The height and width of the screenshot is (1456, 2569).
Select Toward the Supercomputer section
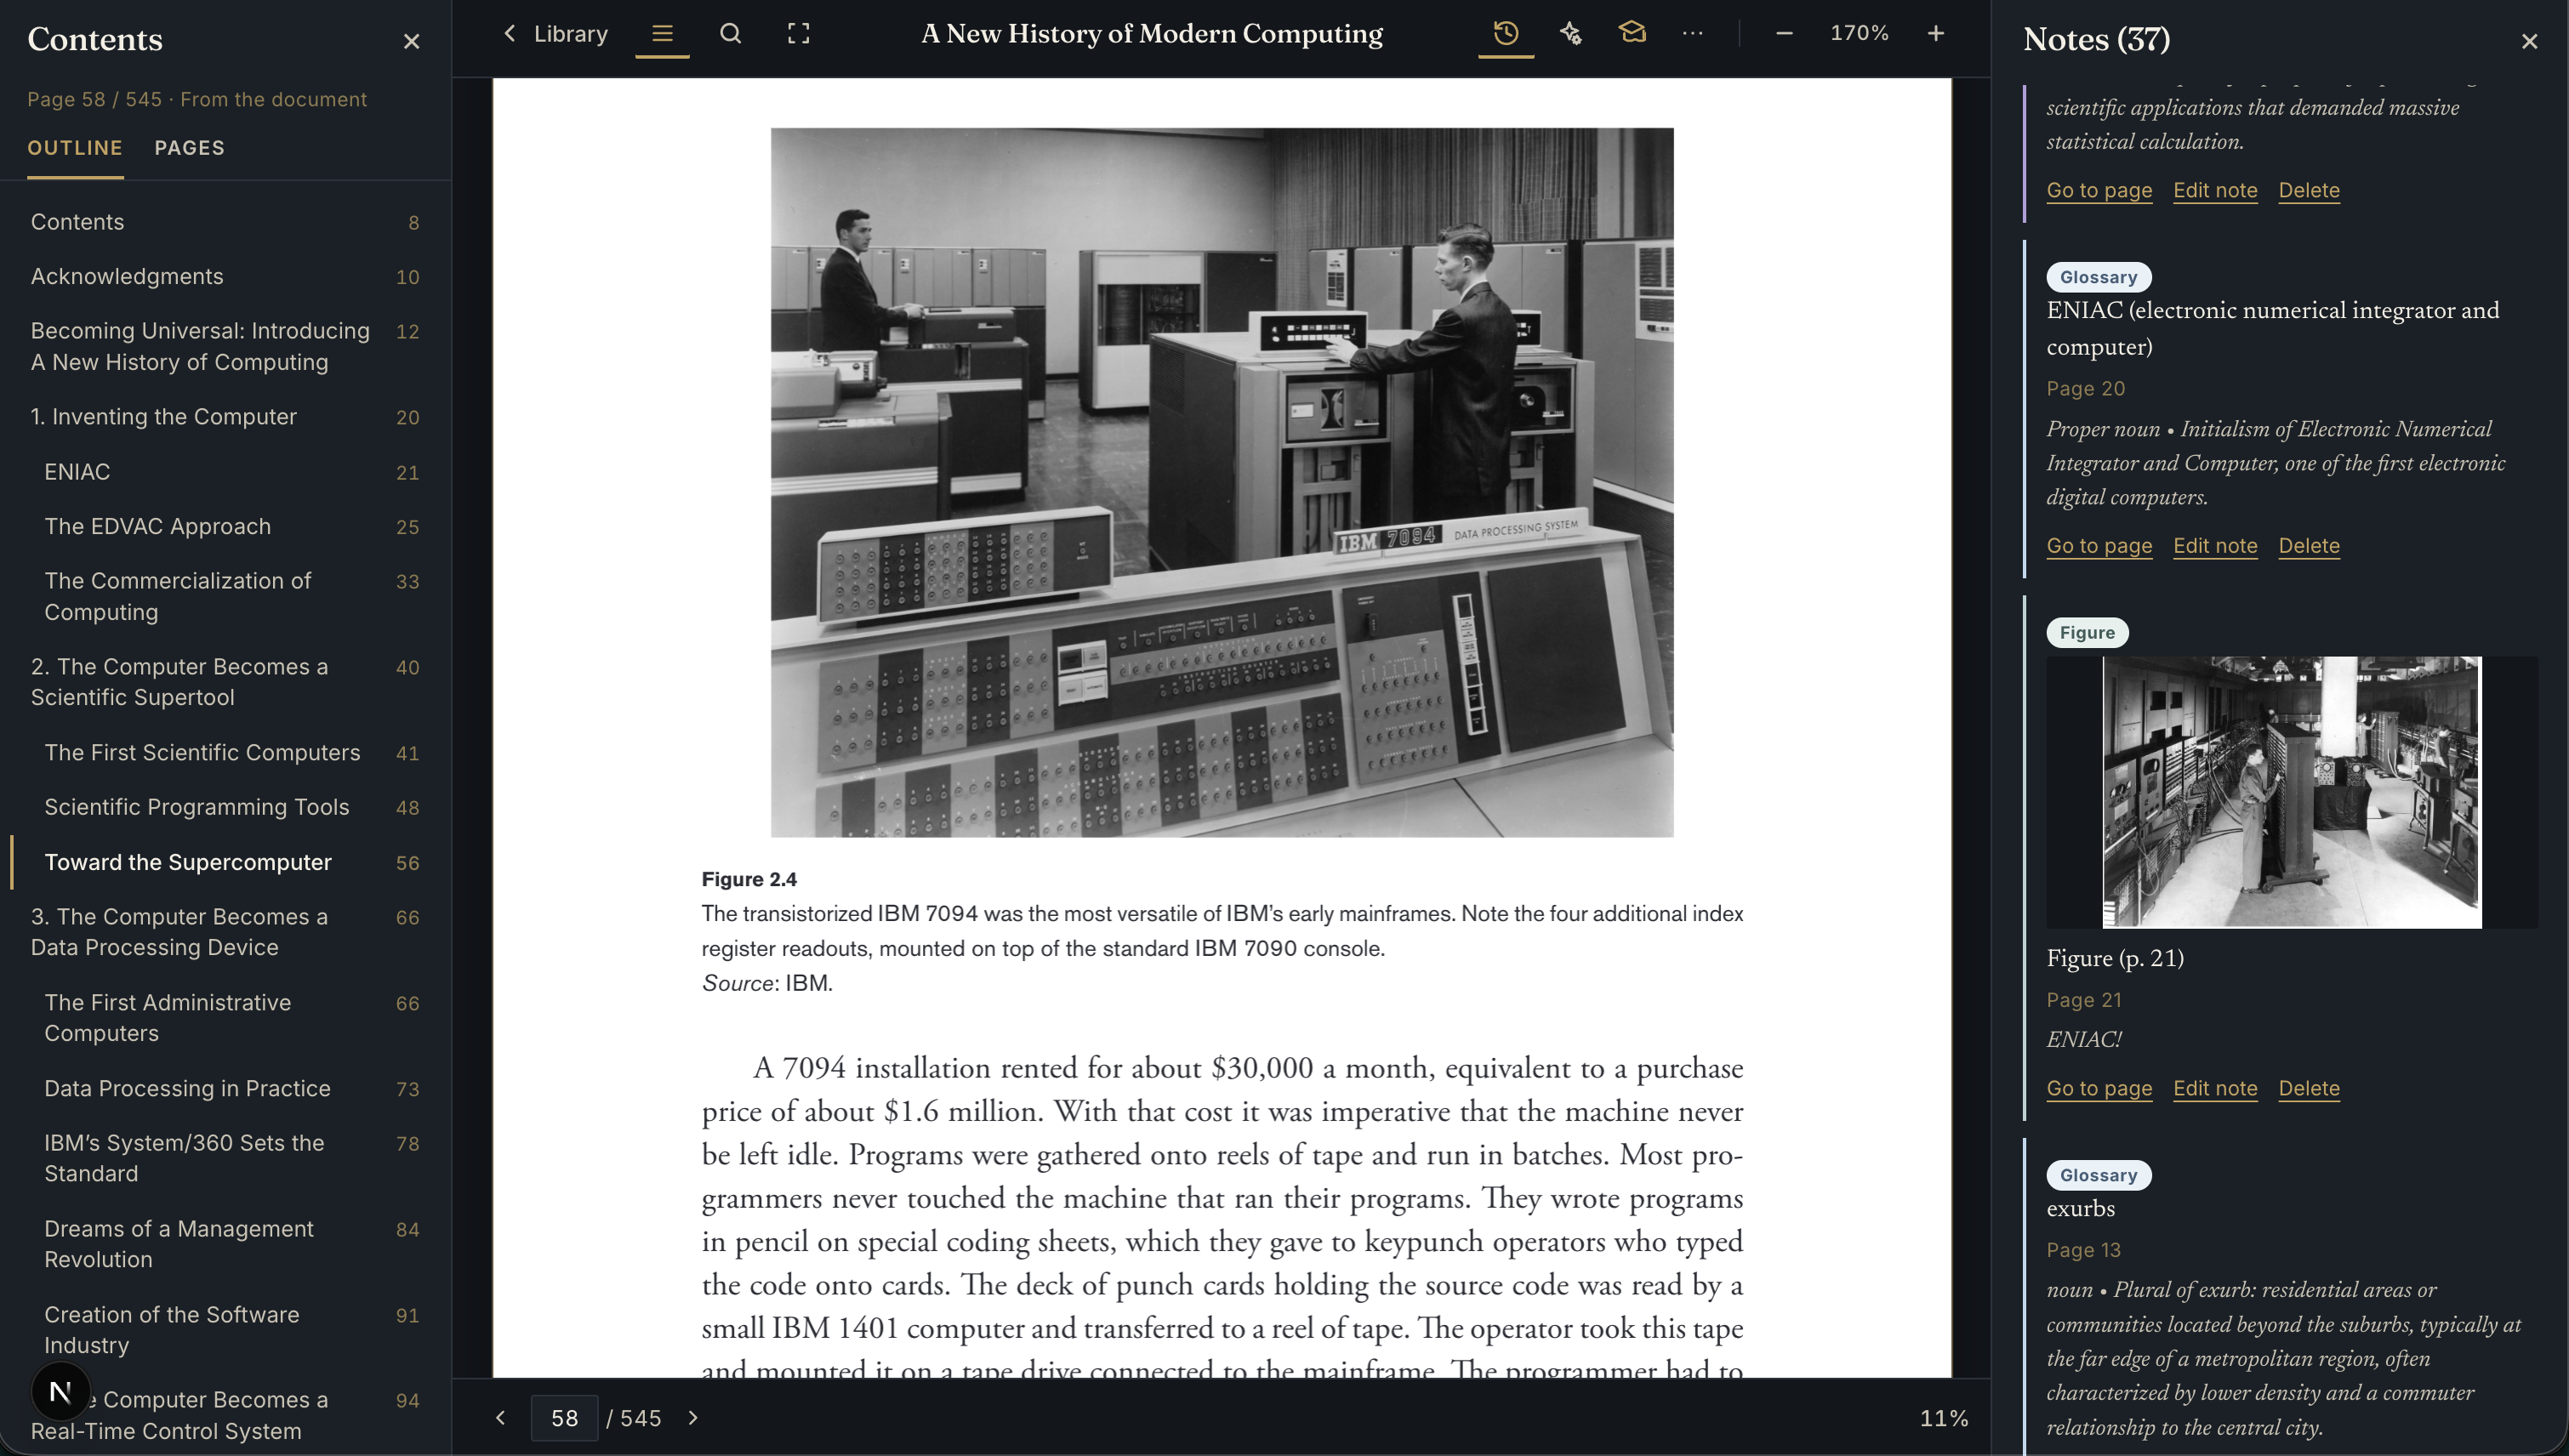coord(225,862)
